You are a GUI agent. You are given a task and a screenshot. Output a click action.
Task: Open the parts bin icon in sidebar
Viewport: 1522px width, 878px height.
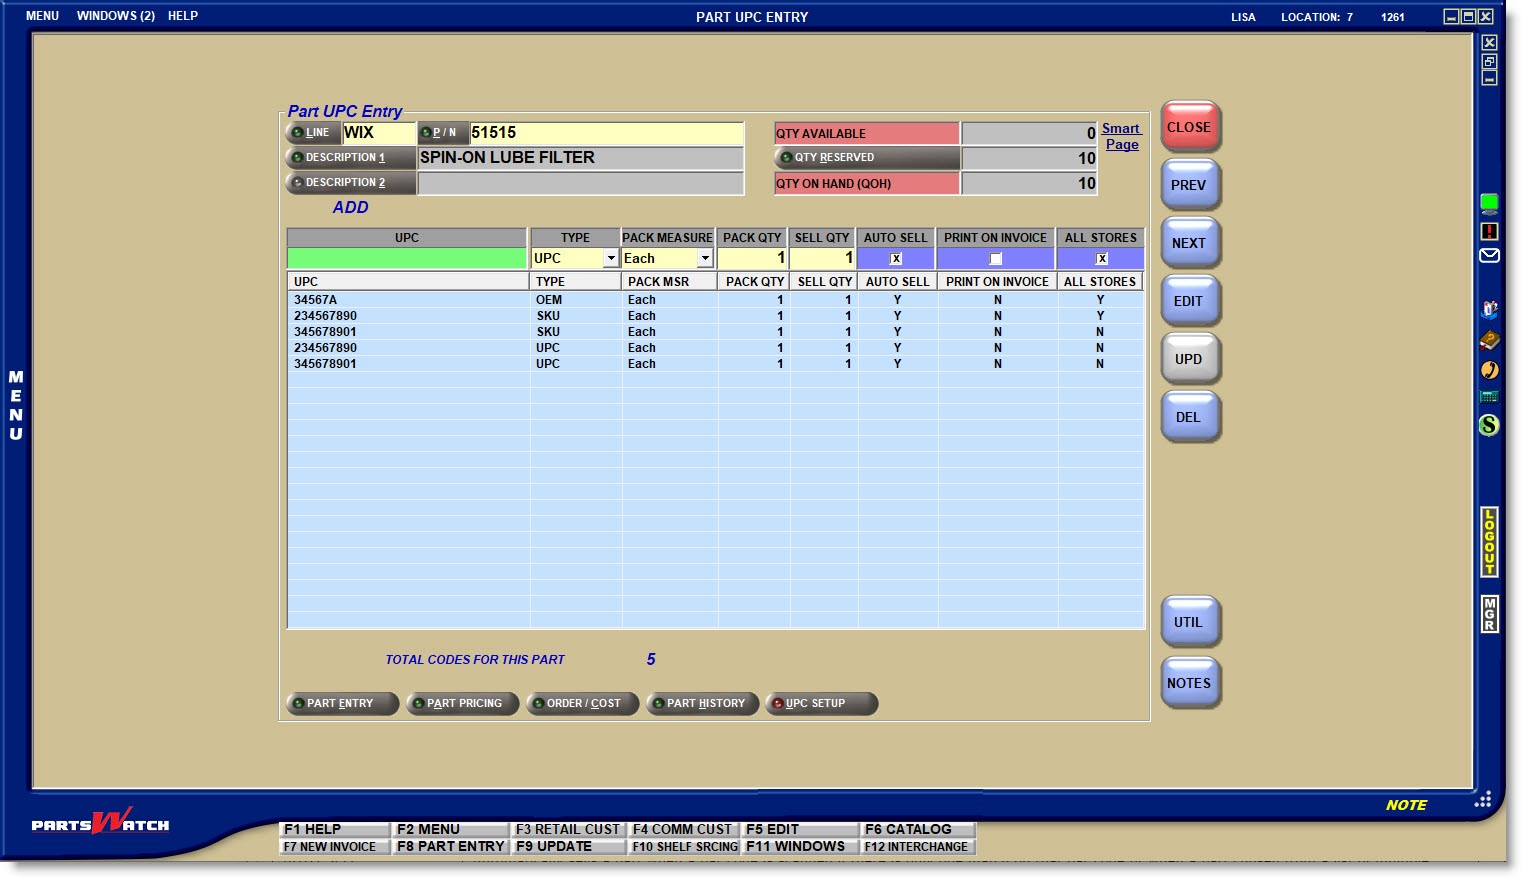[x=1489, y=309]
